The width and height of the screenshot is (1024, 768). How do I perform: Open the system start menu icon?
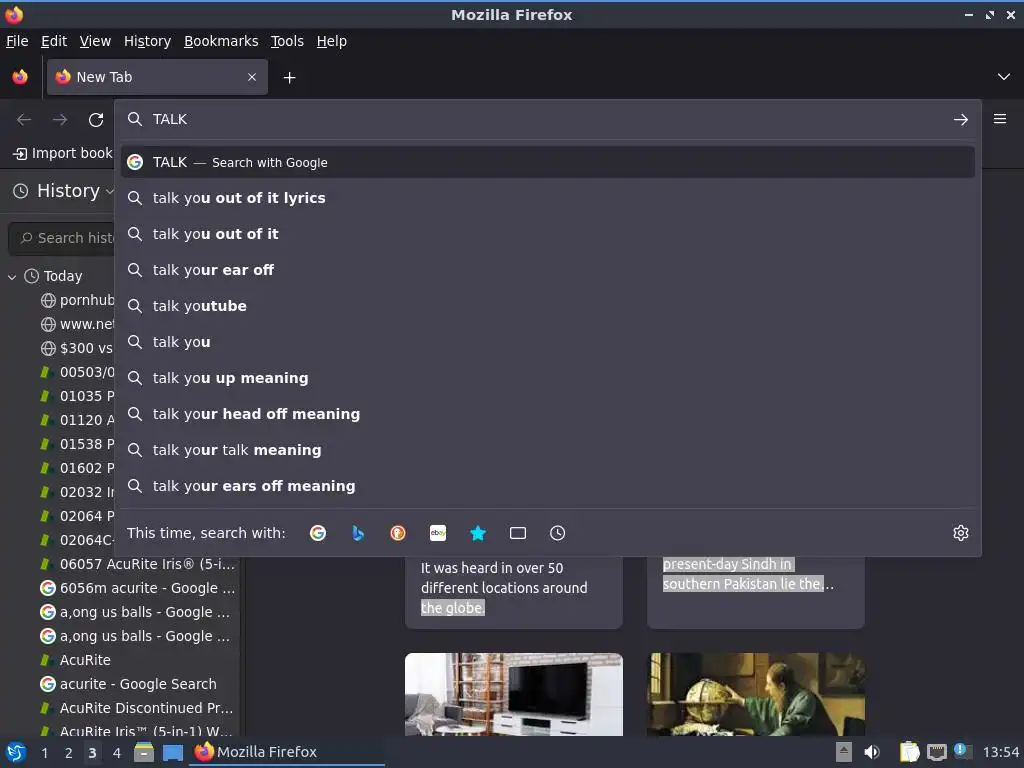pyautogui.click(x=16, y=752)
